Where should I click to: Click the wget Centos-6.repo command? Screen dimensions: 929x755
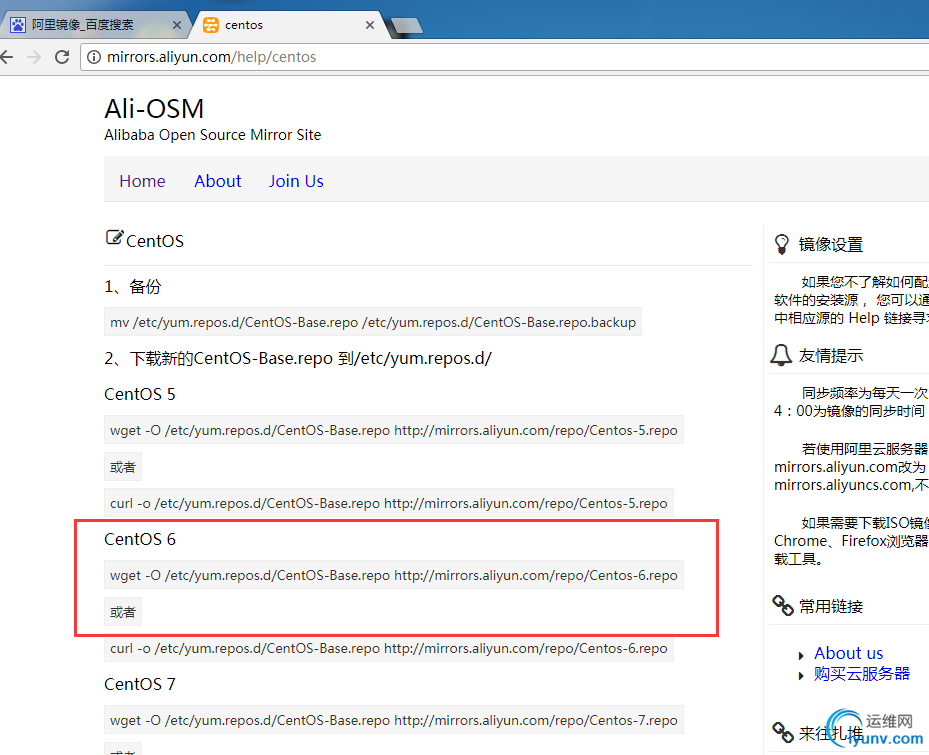click(394, 575)
